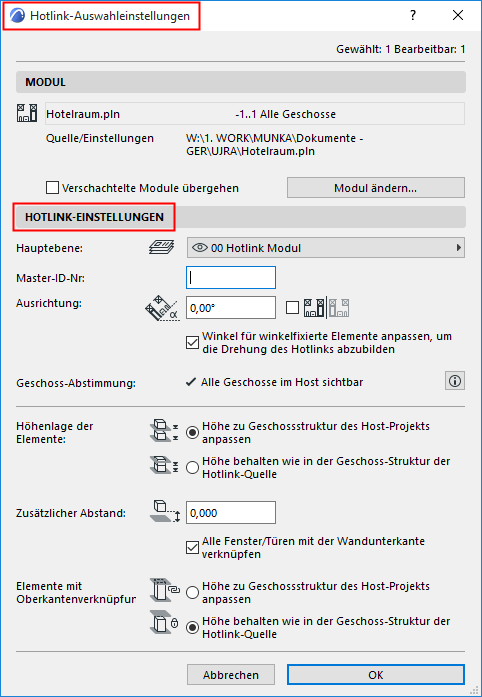The image size is (482, 697).
Task: Confirm settings with the OK button
Action: pyautogui.click(x=376, y=675)
